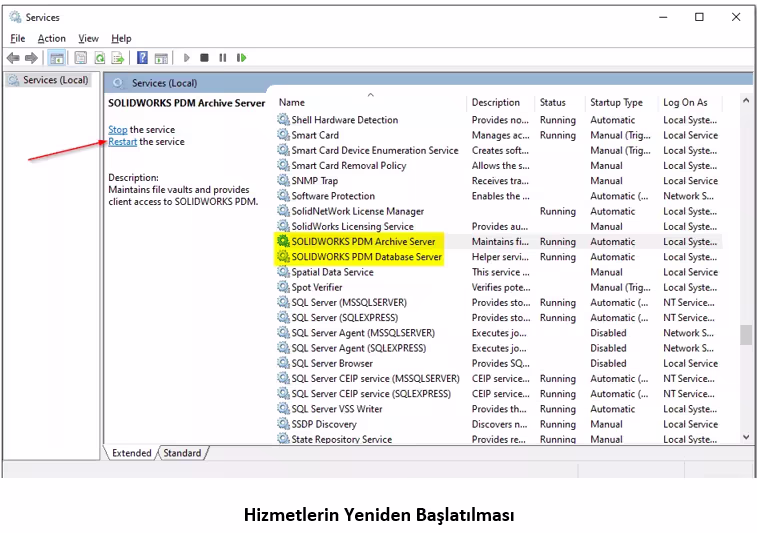Open Properties toolbar icon

pos(81,58)
